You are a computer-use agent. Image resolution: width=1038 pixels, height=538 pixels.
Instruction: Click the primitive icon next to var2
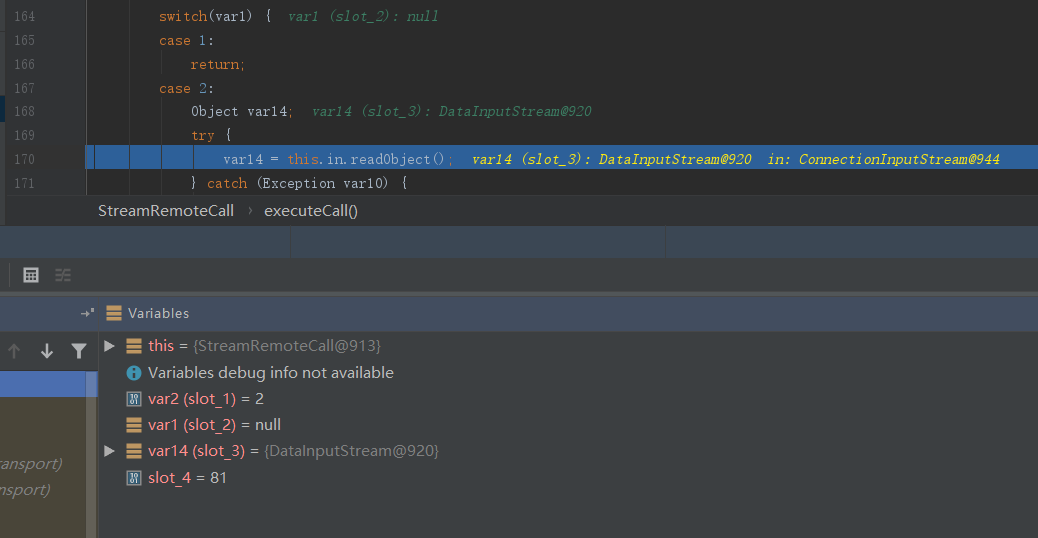[134, 399]
